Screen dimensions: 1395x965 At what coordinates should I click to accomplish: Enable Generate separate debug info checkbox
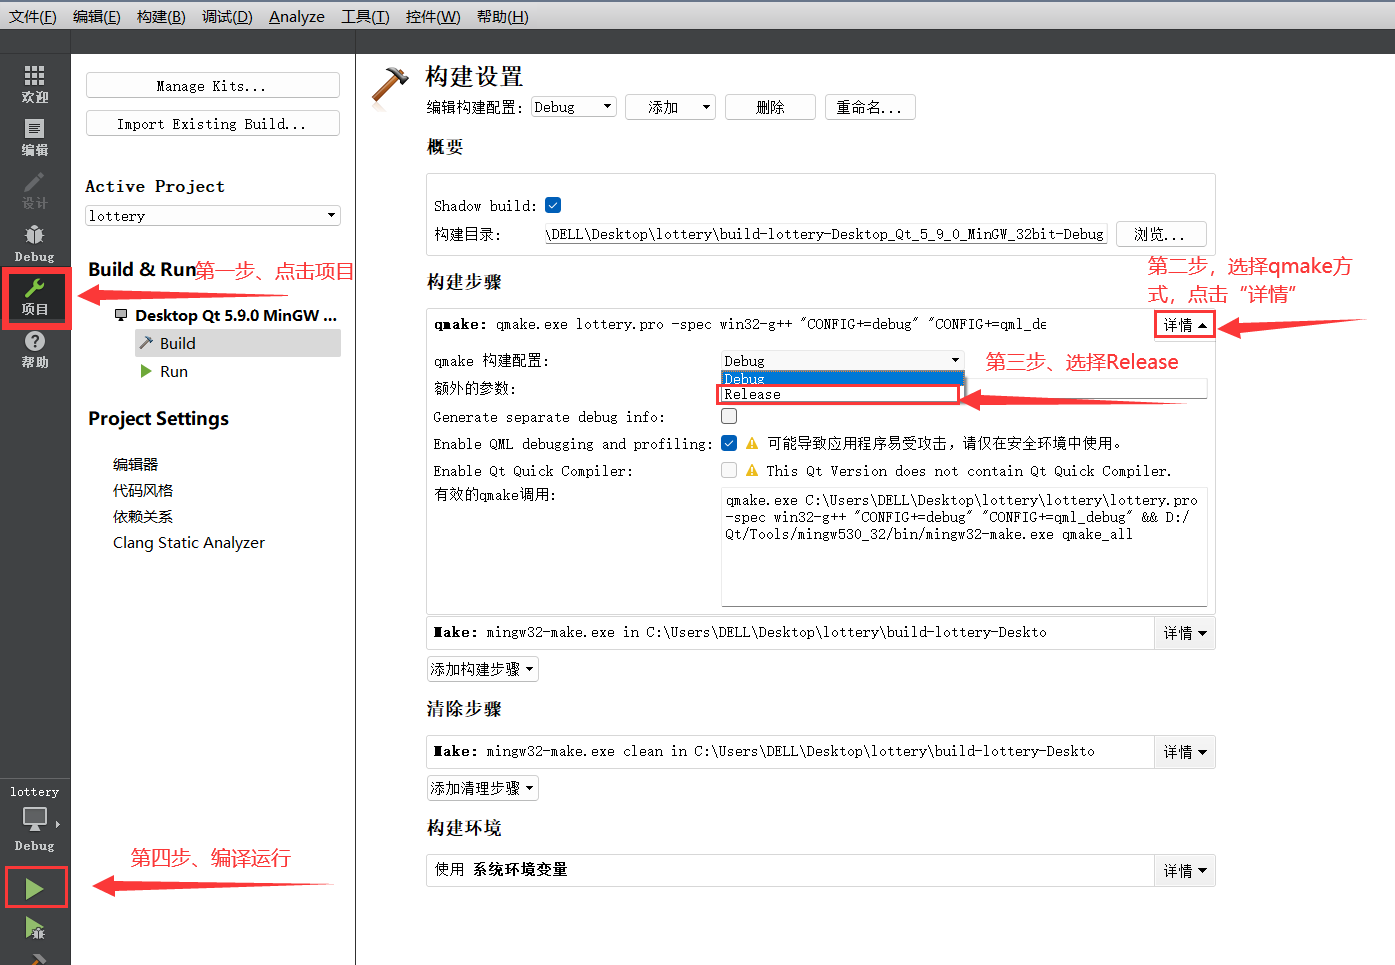729,416
